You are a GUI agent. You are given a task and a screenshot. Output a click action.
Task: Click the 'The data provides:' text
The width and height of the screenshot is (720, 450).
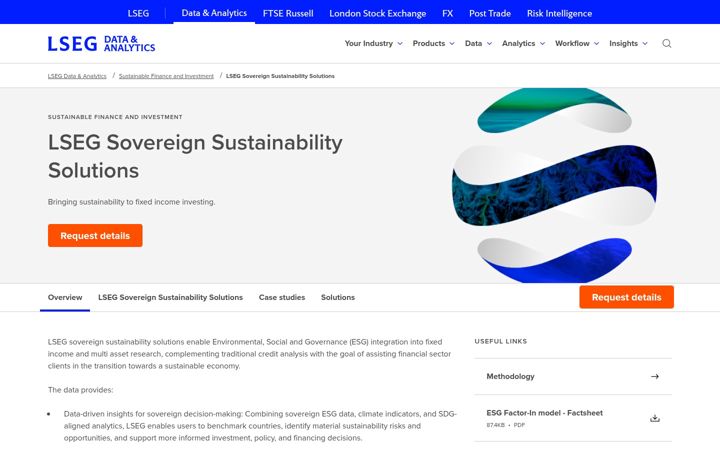[x=80, y=390]
